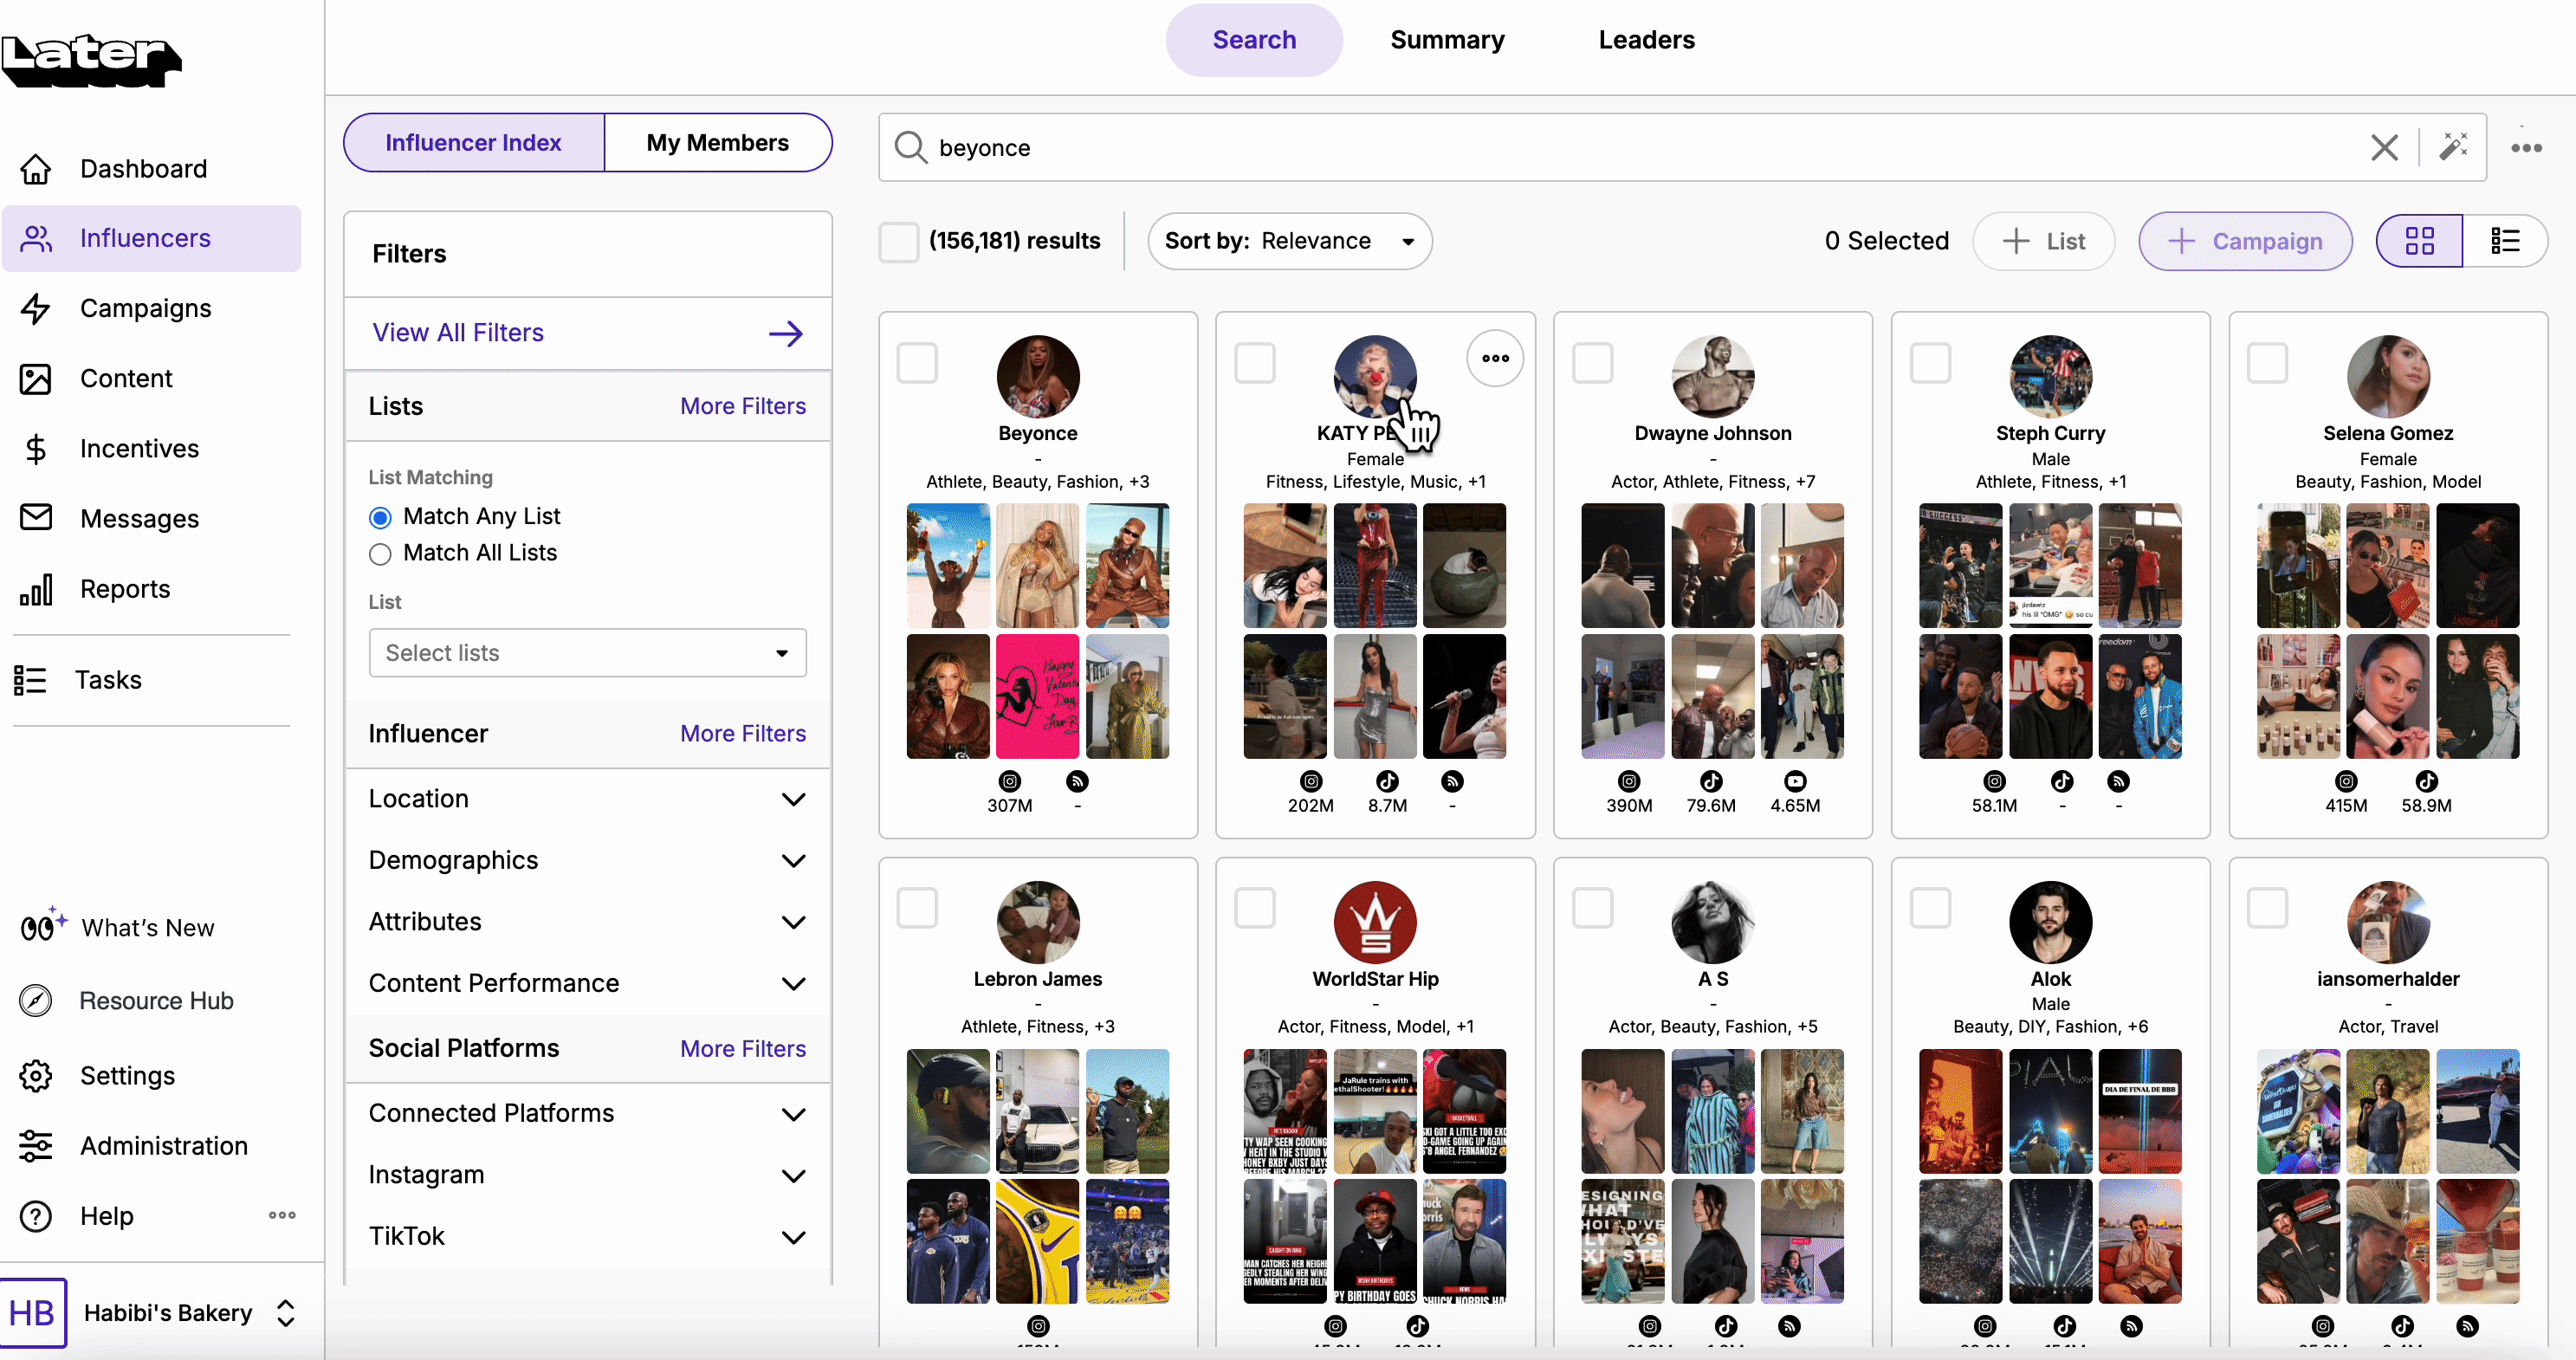This screenshot has width=2576, height=1360.
Task: Tick the select-all results checkbox
Action: 898,242
